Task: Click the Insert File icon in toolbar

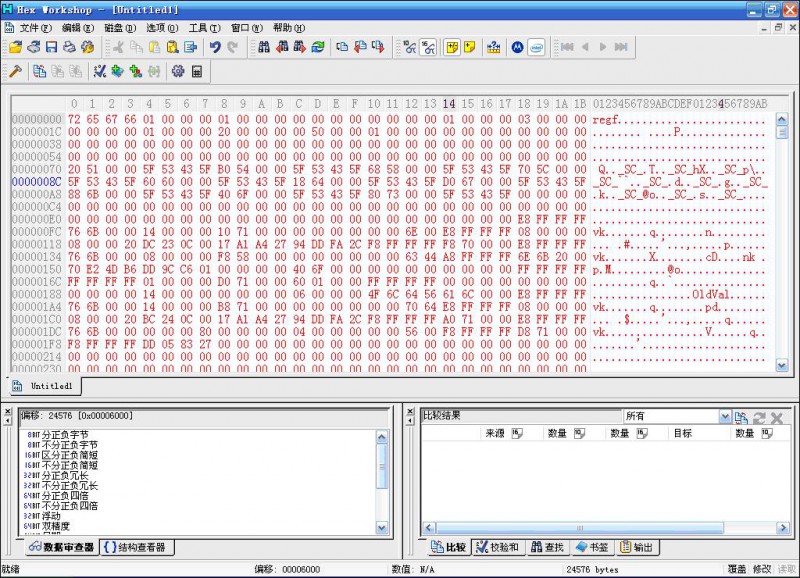Action: 191,47
